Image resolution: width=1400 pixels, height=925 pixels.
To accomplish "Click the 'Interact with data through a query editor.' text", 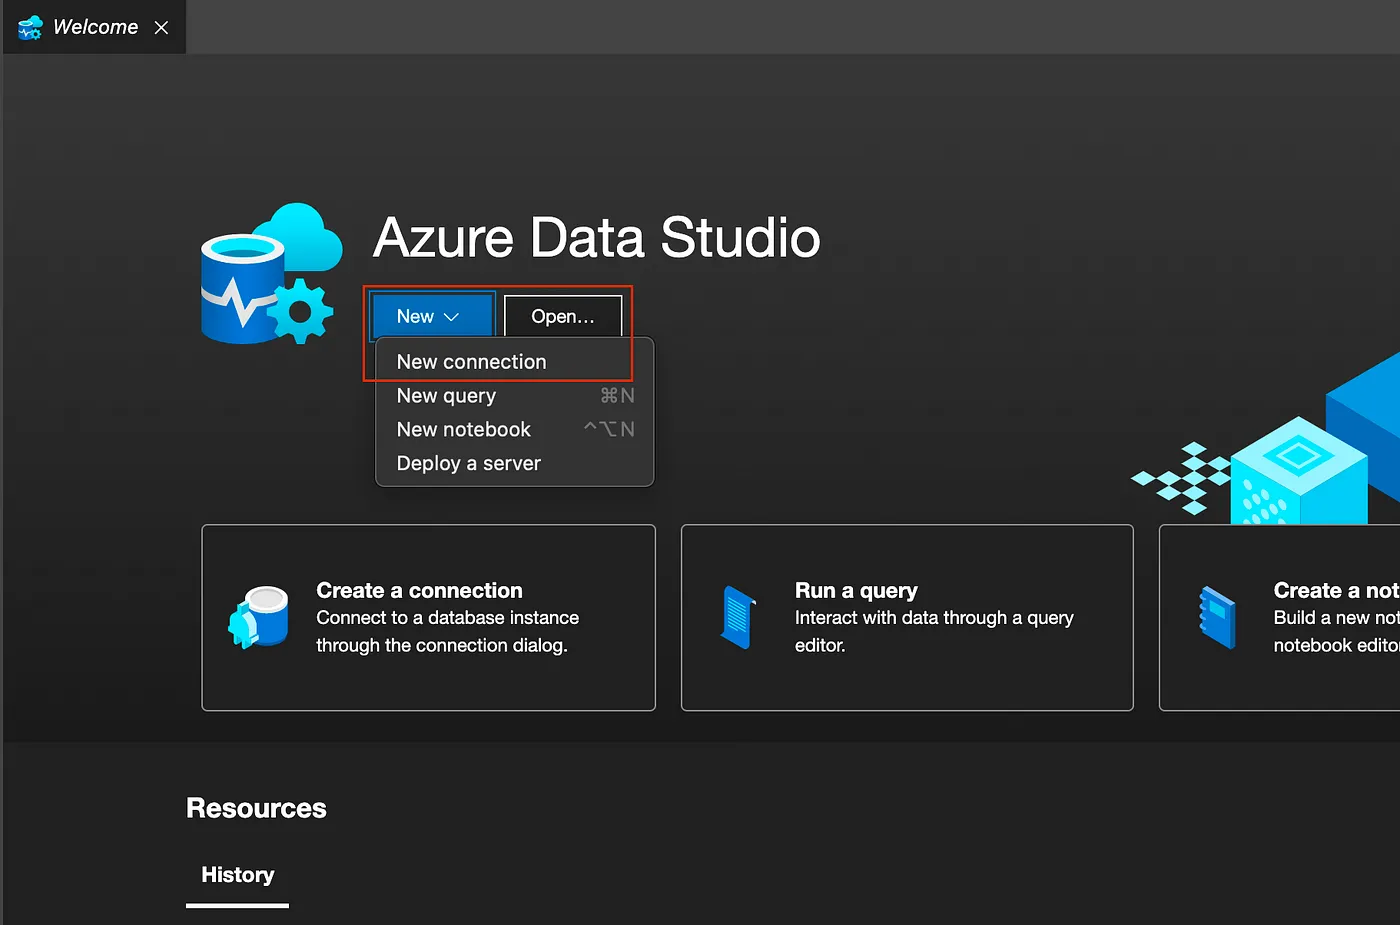I will pos(934,631).
